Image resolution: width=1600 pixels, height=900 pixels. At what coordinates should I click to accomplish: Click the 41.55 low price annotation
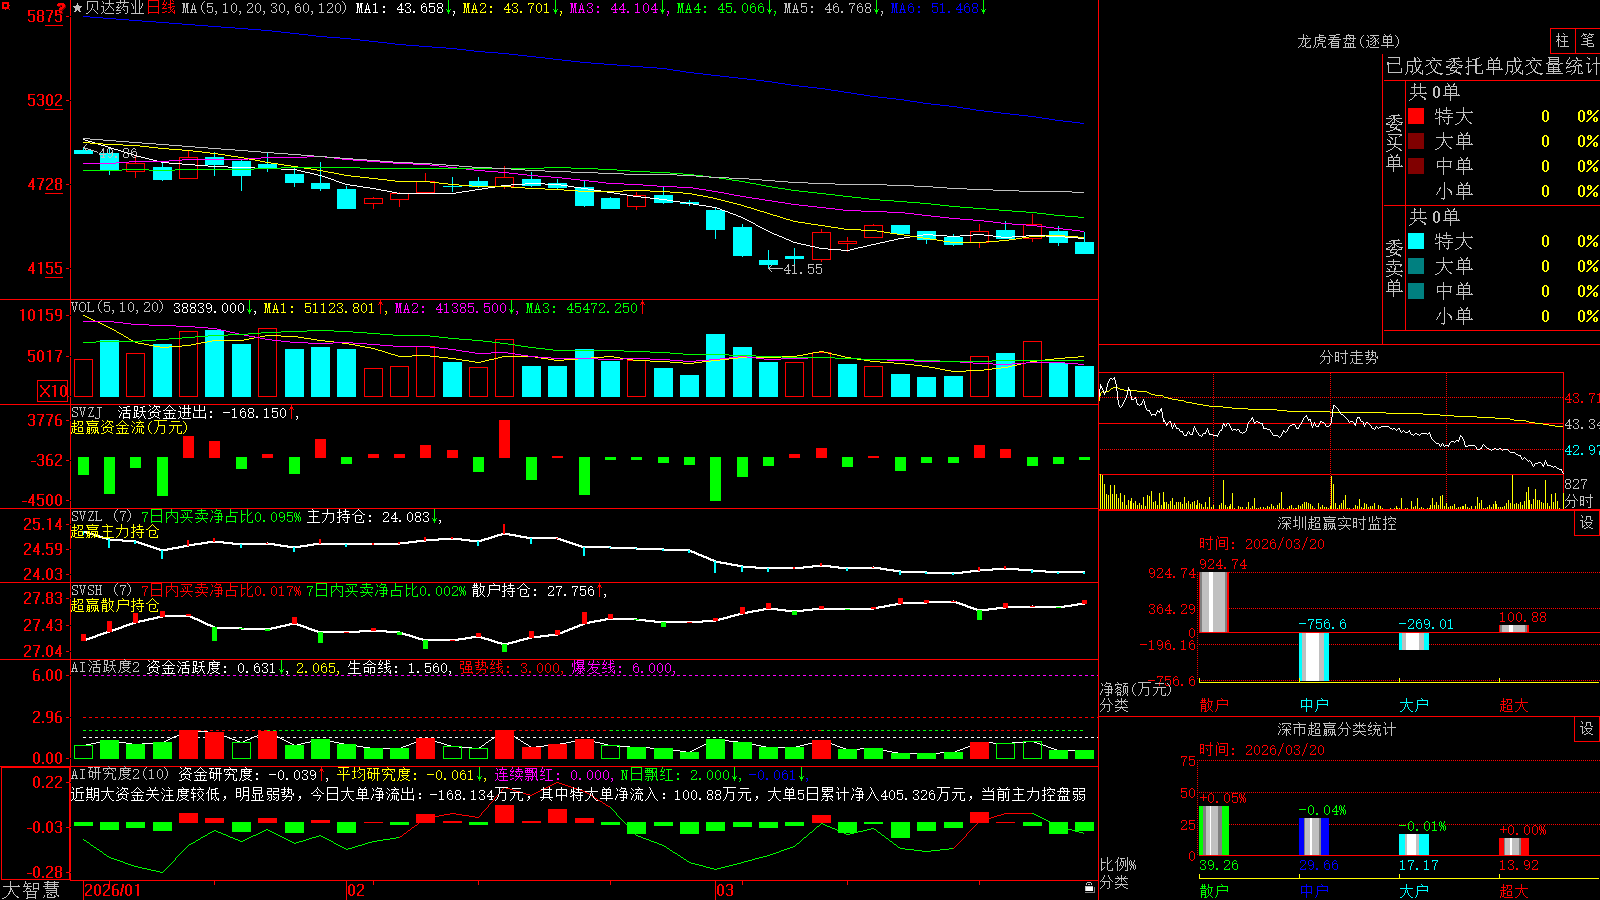(803, 269)
